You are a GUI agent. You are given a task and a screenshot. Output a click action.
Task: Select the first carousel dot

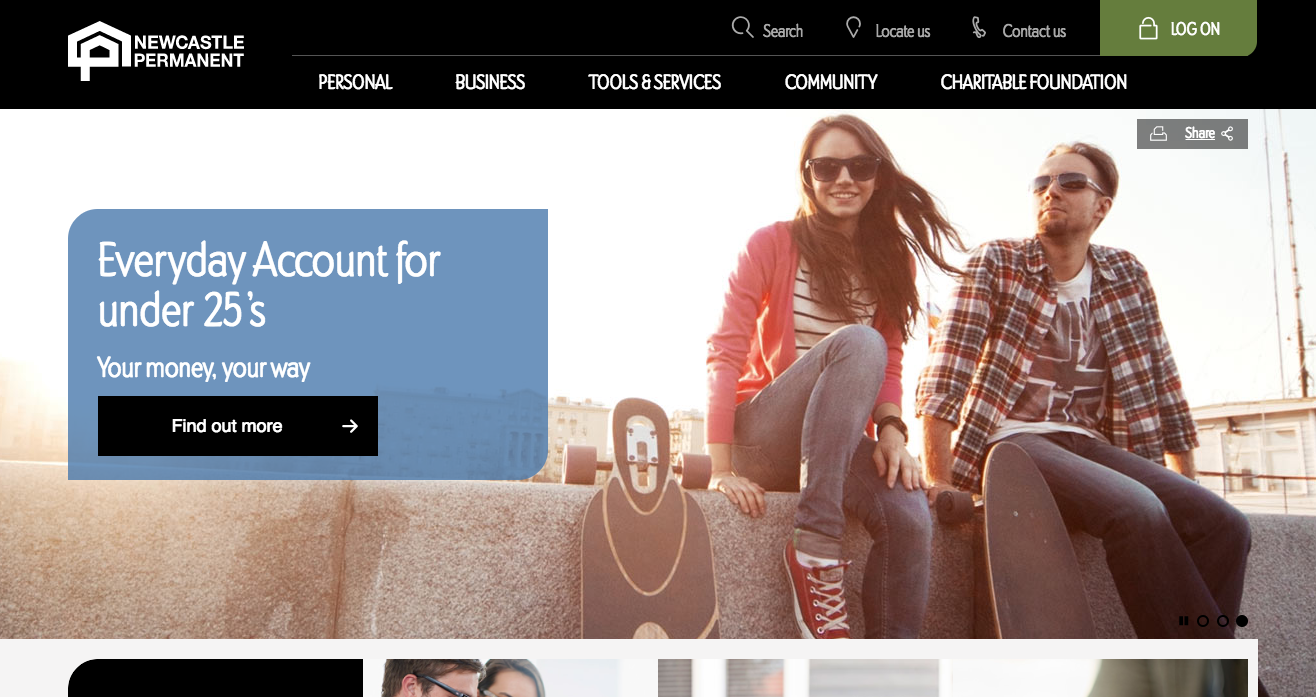point(1203,621)
